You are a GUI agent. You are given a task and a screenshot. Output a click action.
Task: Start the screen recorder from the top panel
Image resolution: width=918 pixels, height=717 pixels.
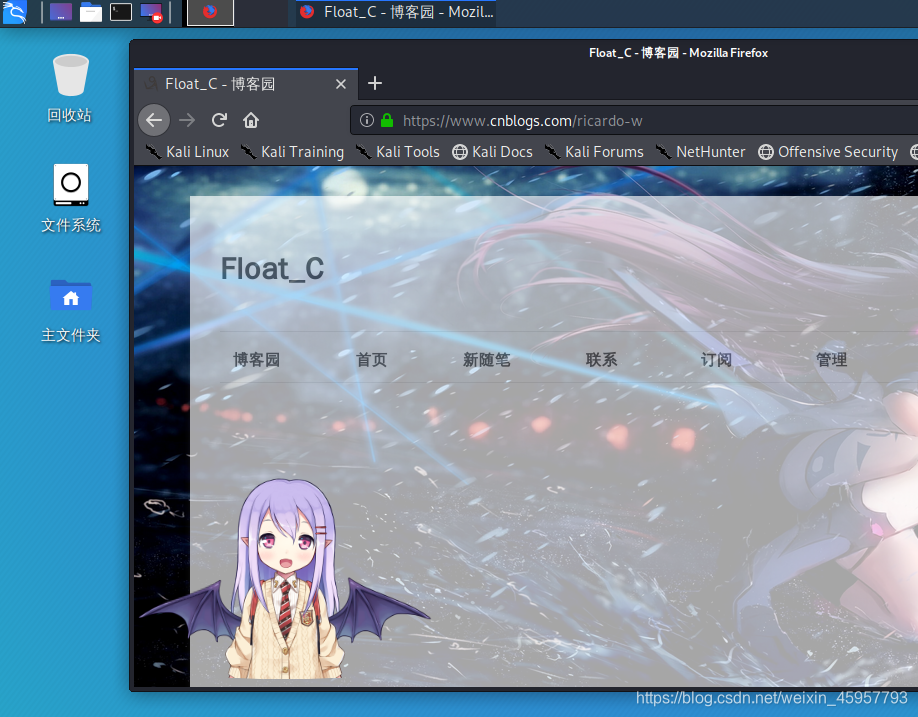pyautogui.click(x=152, y=13)
